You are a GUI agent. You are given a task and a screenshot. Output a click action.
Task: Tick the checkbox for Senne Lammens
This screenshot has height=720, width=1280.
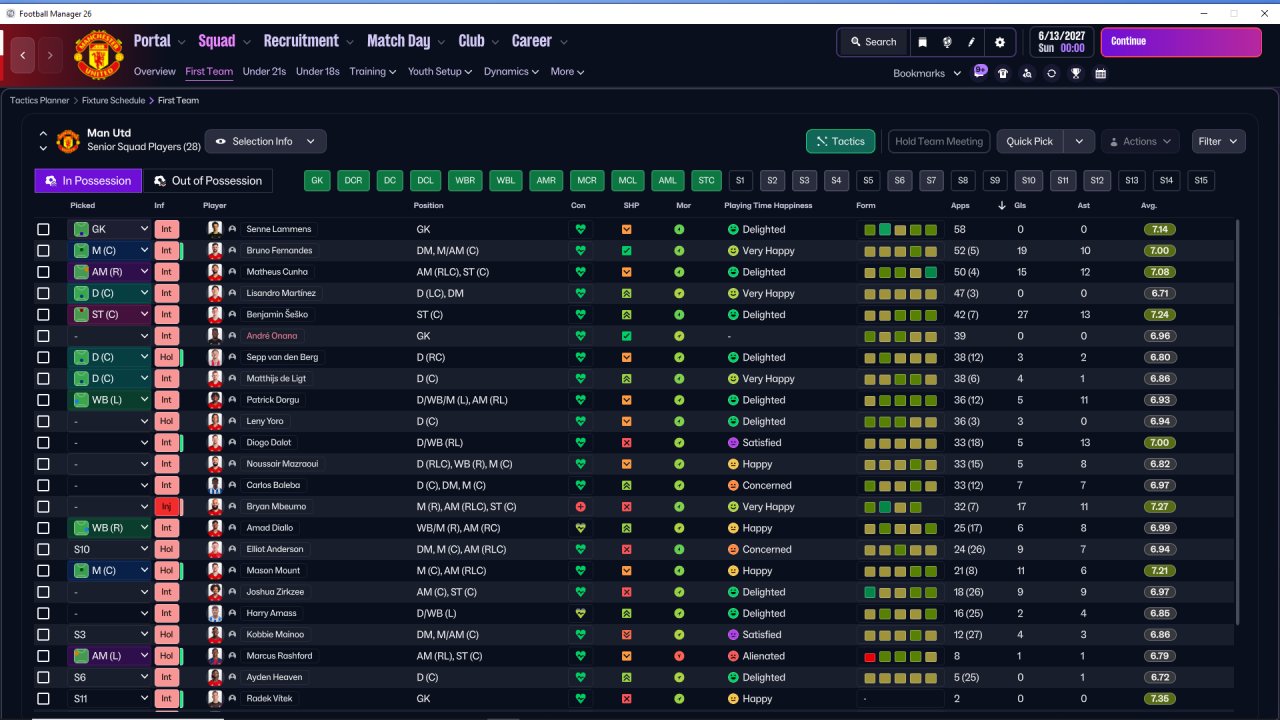pyautogui.click(x=43, y=230)
